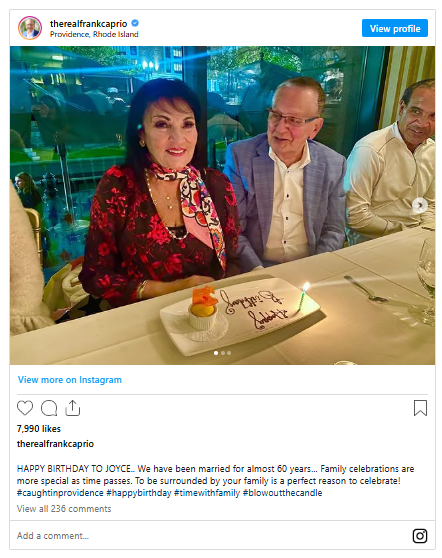Open the circular profile avatar
Viewport: 442px width, 558px height.
coord(30,28)
